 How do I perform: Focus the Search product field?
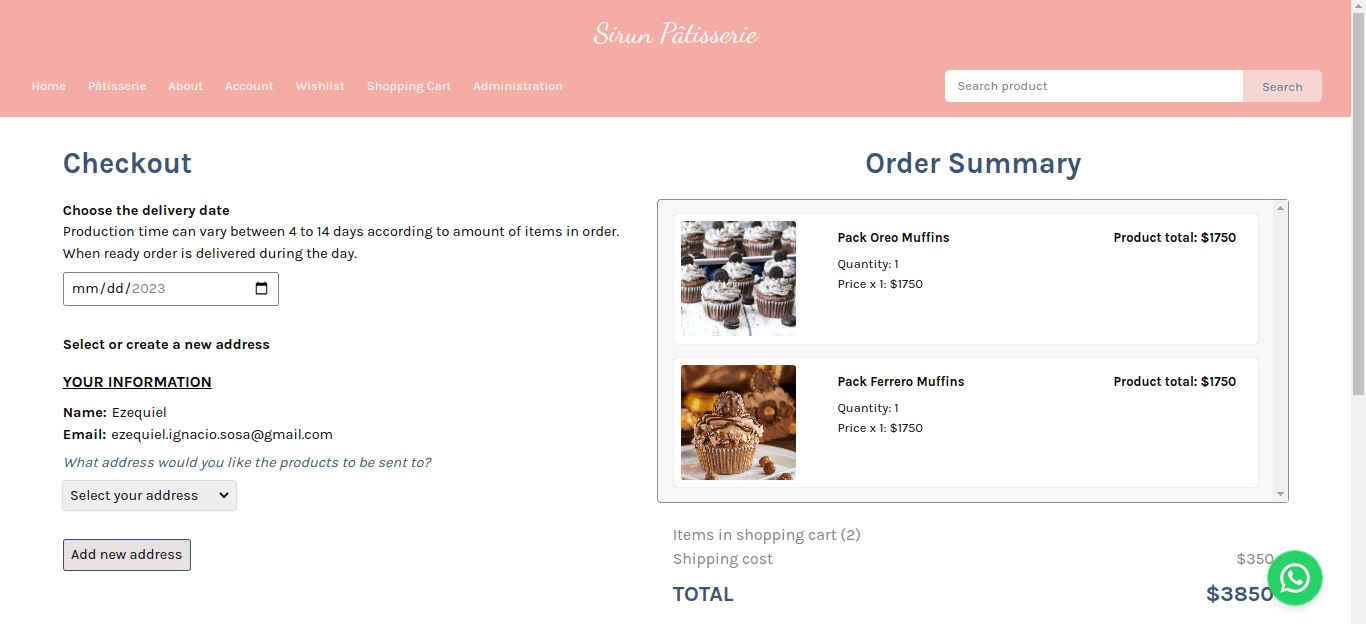point(1093,86)
